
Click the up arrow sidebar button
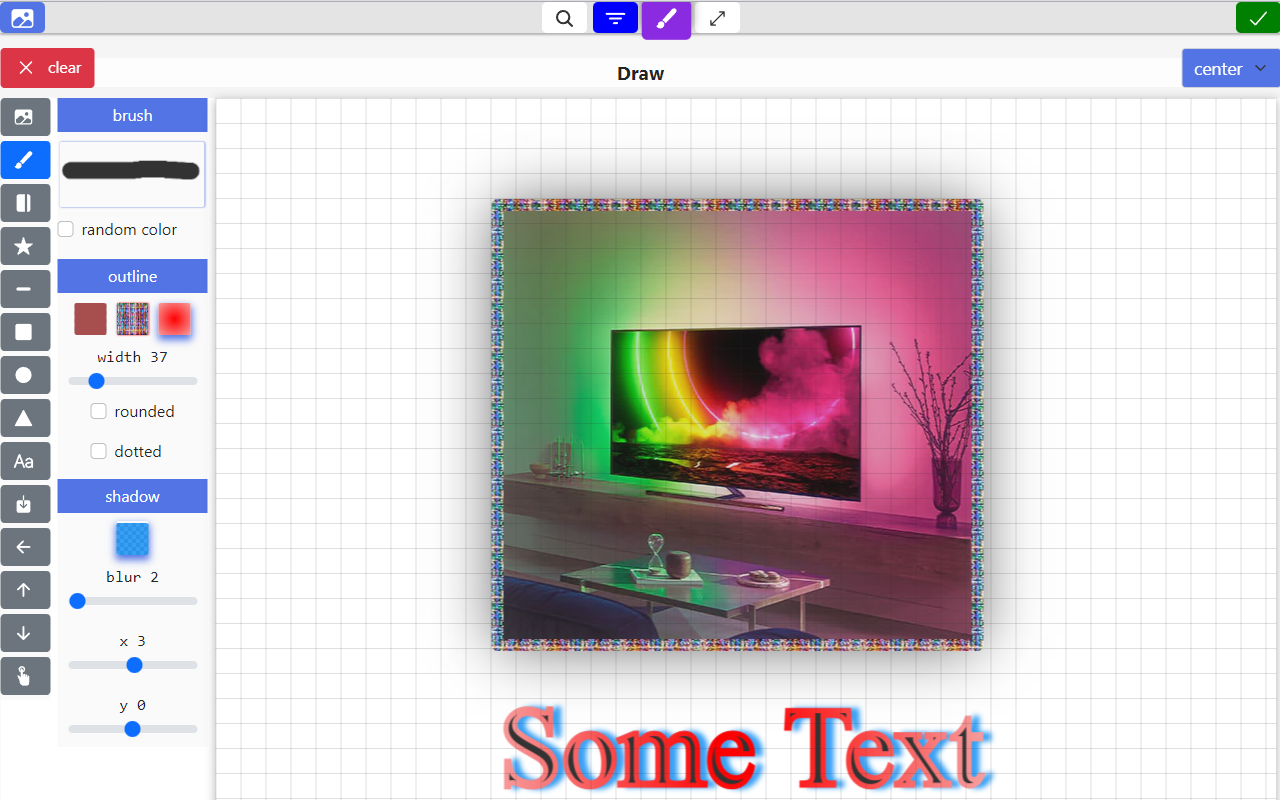pyautogui.click(x=25, y=590)
